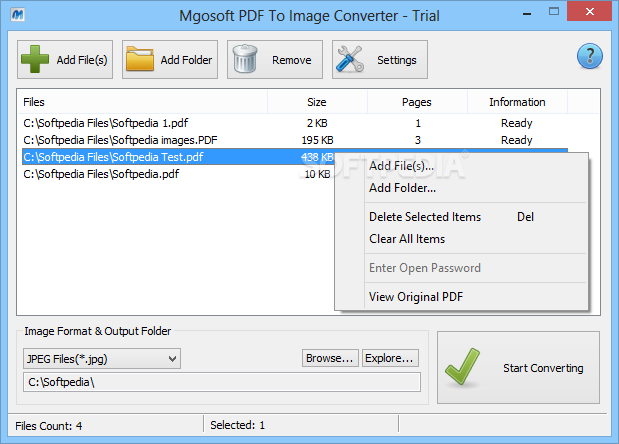Screen dimensions: 619x444
Task: Click the Add File(s) button label
Action: click(82, 60)
